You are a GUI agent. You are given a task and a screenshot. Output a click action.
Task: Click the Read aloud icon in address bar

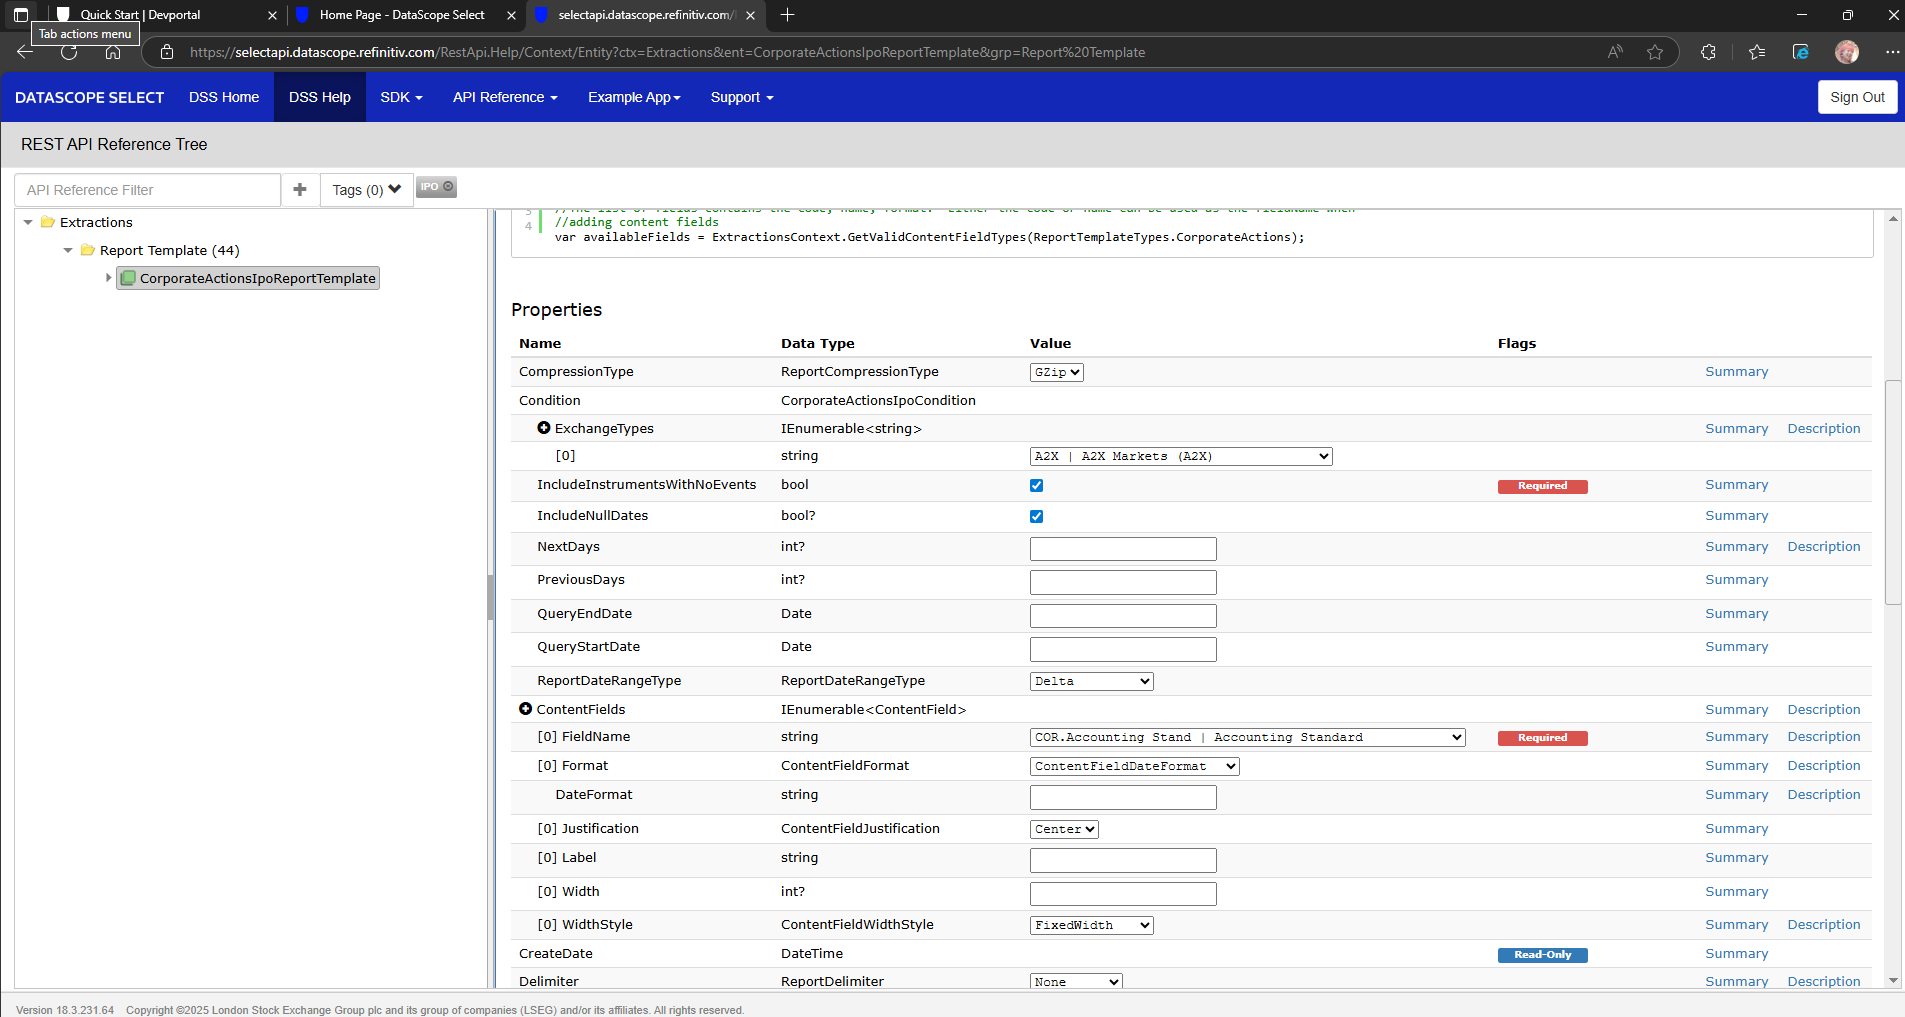(x=1615, y=52)
